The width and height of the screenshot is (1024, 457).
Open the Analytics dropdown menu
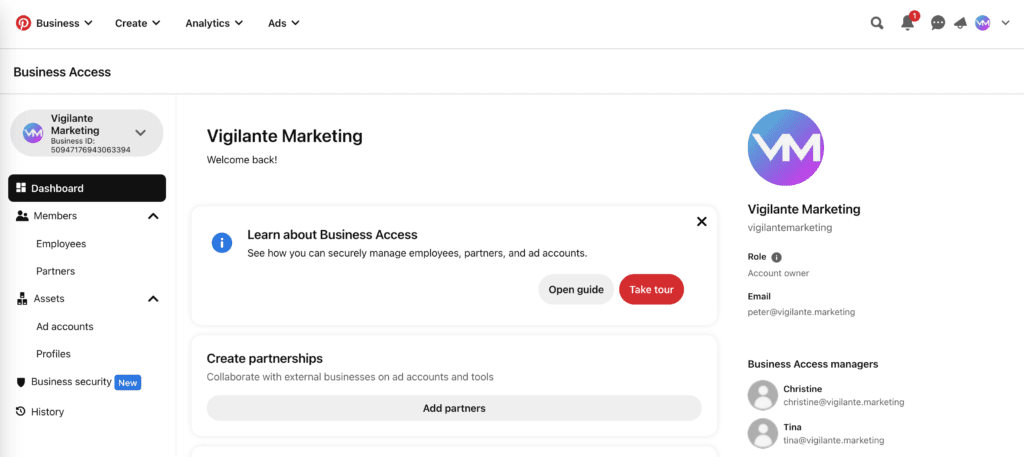click(214, 23)
